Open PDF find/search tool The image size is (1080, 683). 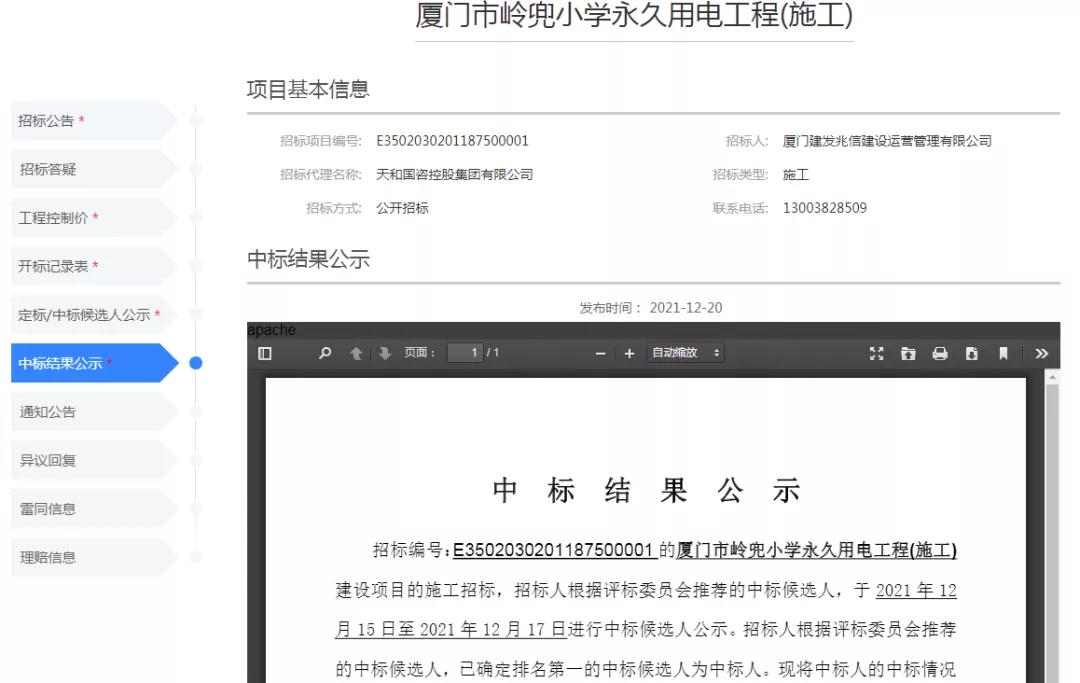pyautogui.click(x=325, y=353)
